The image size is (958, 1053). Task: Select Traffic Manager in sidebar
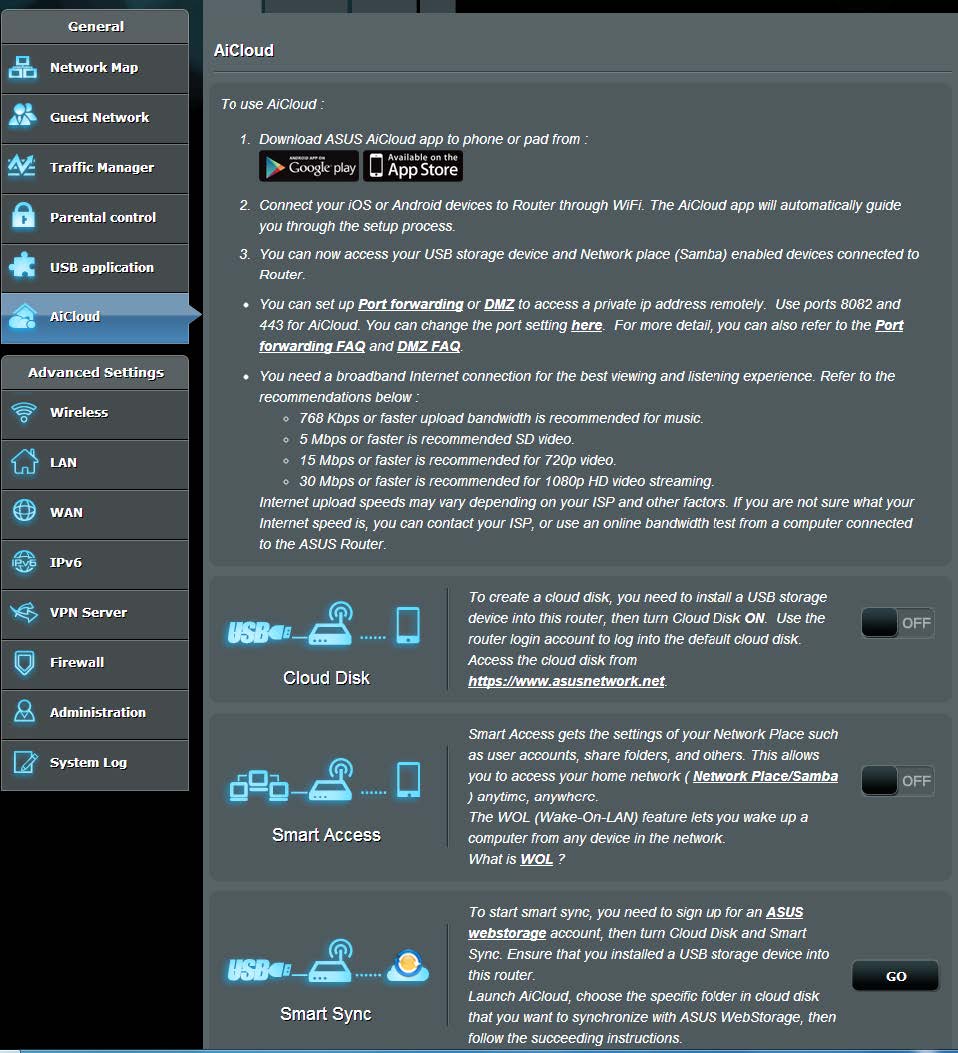95,167
